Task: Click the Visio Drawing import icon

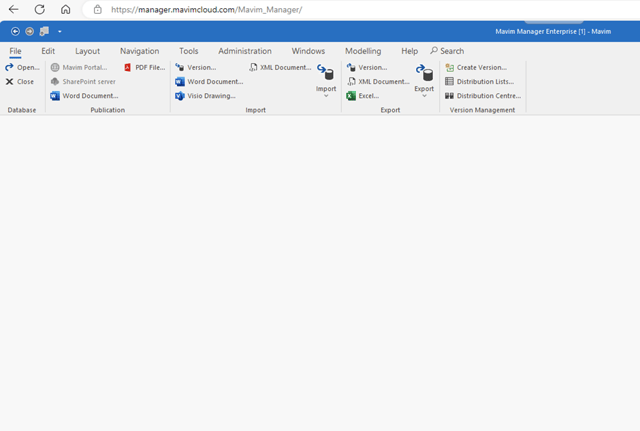Action: click(x=180, y=96)
